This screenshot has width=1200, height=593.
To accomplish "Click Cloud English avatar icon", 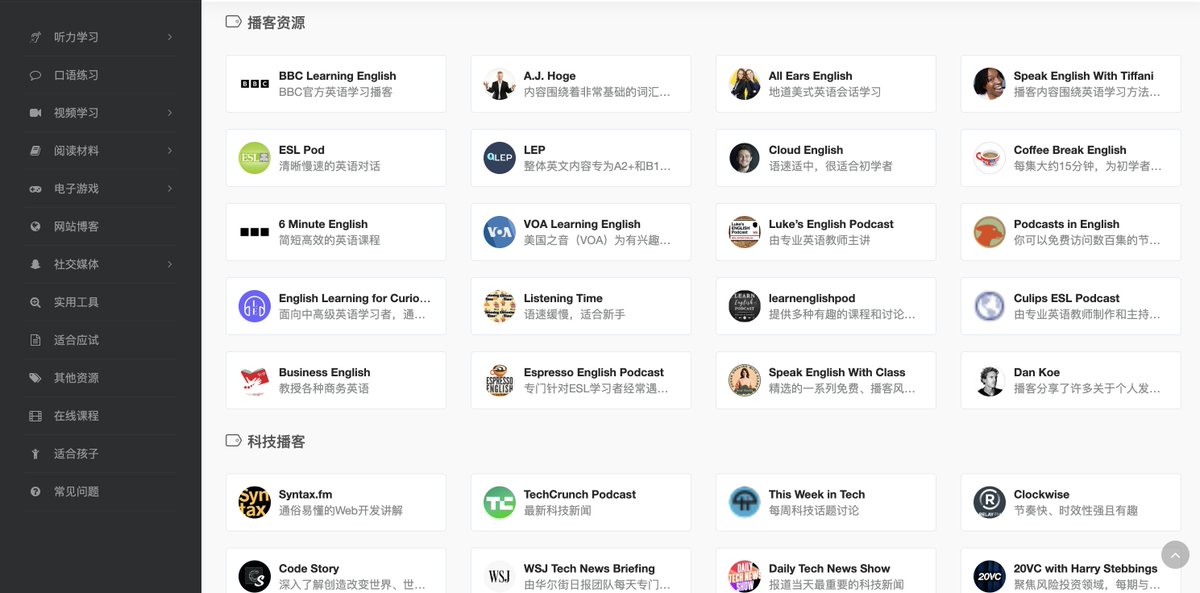I will click(x=744, y=158).
